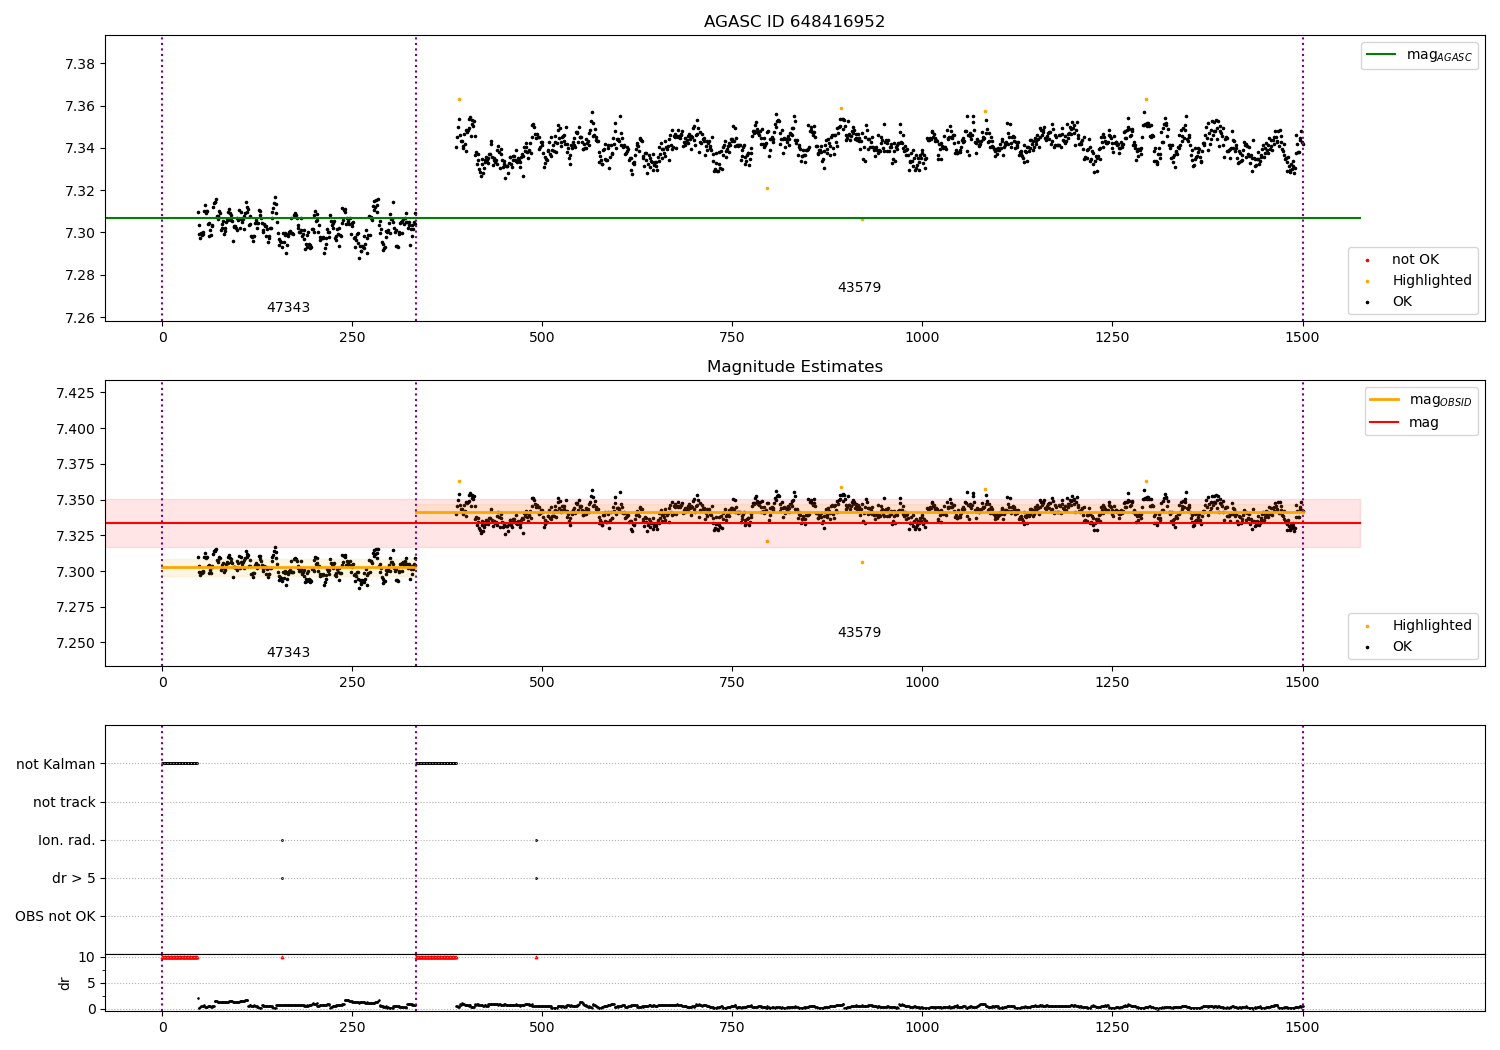Click 'OK' legend entry in Magnitude Estimates plot

[1402, 647]
